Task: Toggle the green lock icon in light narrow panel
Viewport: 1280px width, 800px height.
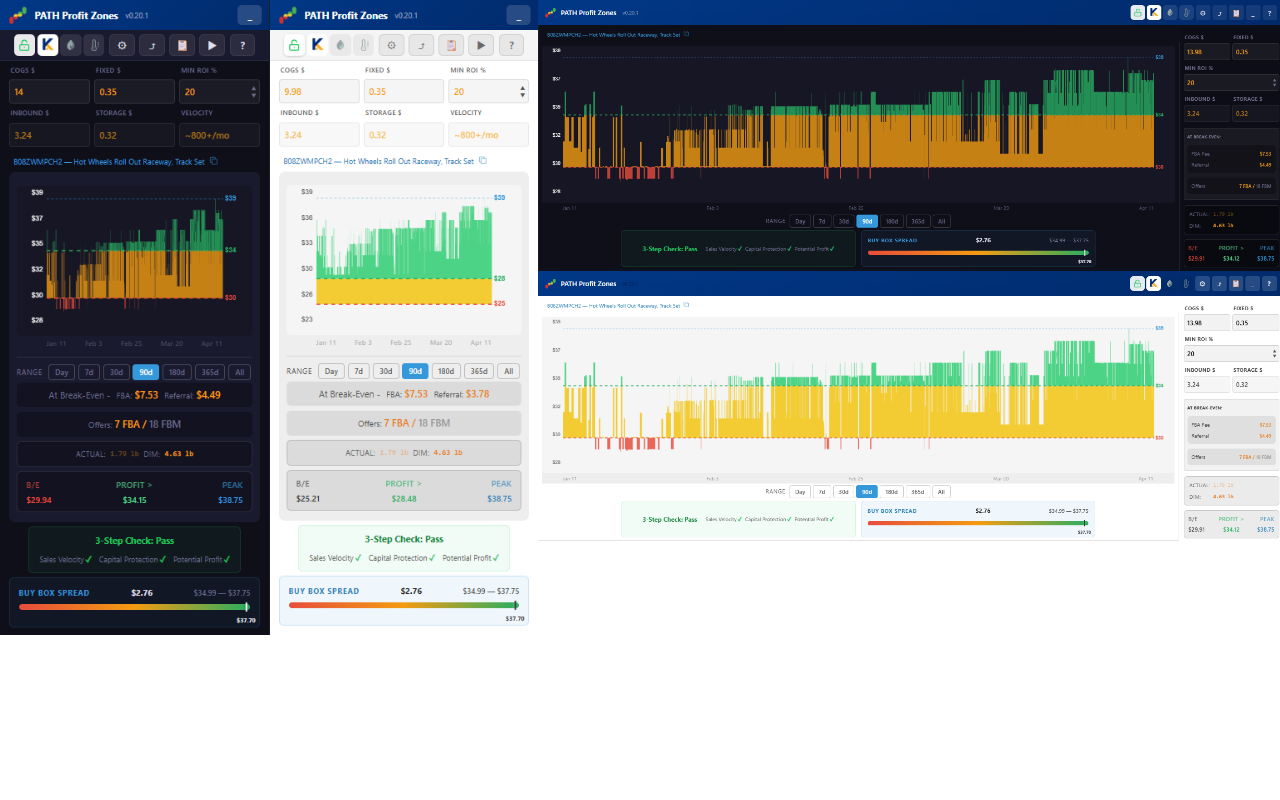Action: tap(293, 45)
